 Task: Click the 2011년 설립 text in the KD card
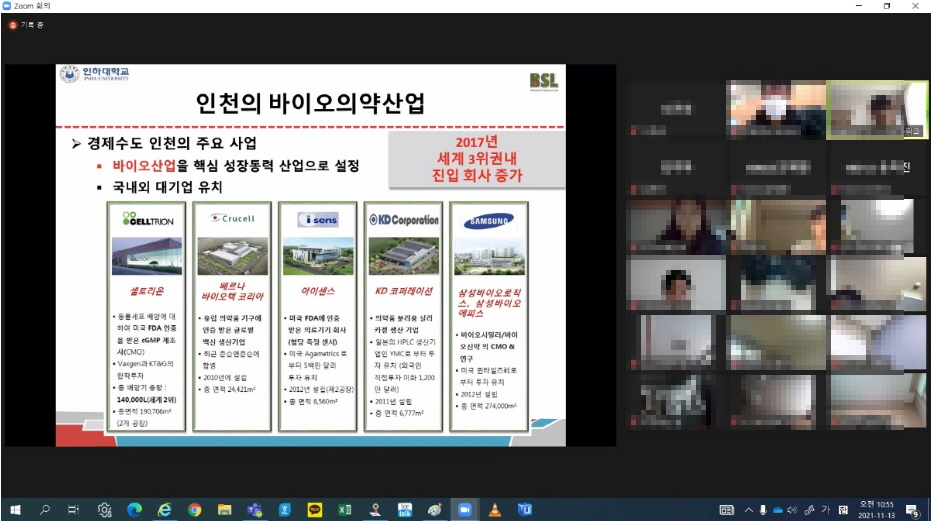393,401
